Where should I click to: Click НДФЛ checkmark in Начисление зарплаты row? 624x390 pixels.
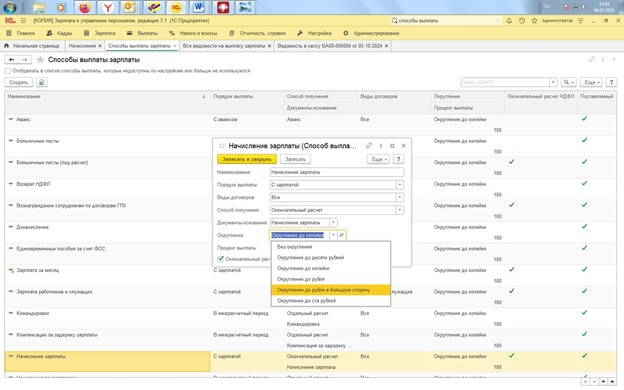(511, 355)
